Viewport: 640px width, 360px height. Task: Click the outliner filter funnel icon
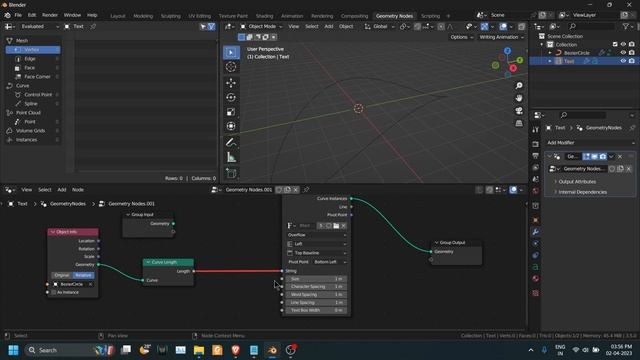(x=625, y=26)
